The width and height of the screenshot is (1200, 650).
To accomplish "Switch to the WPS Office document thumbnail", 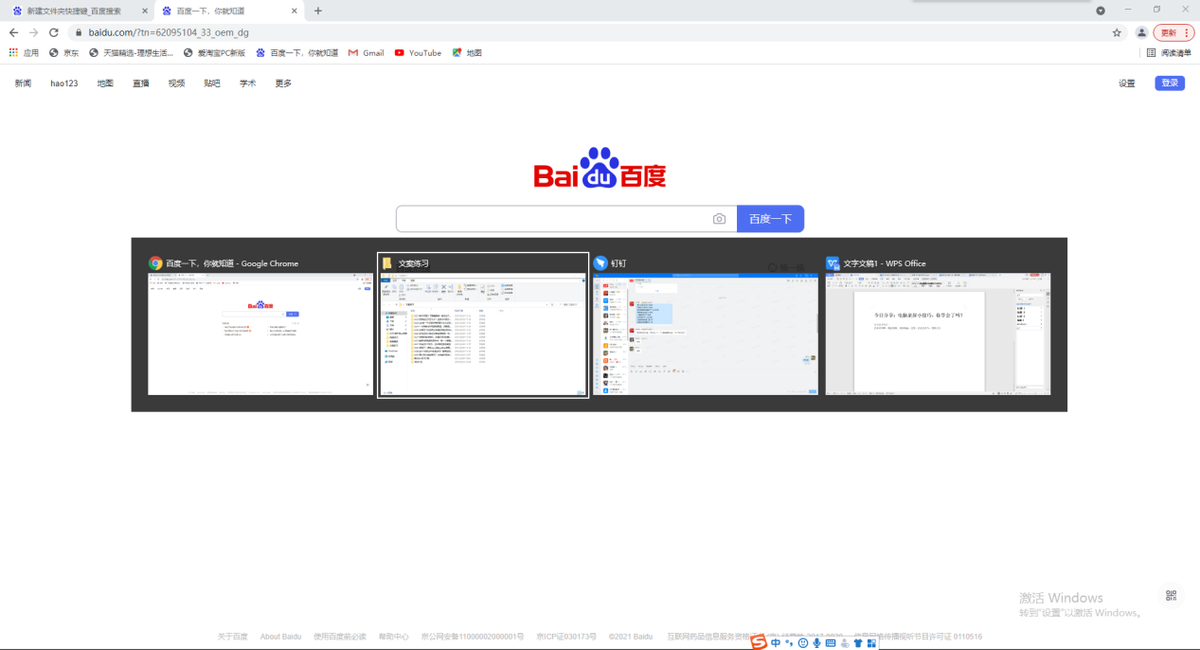I will click(938, 325).
